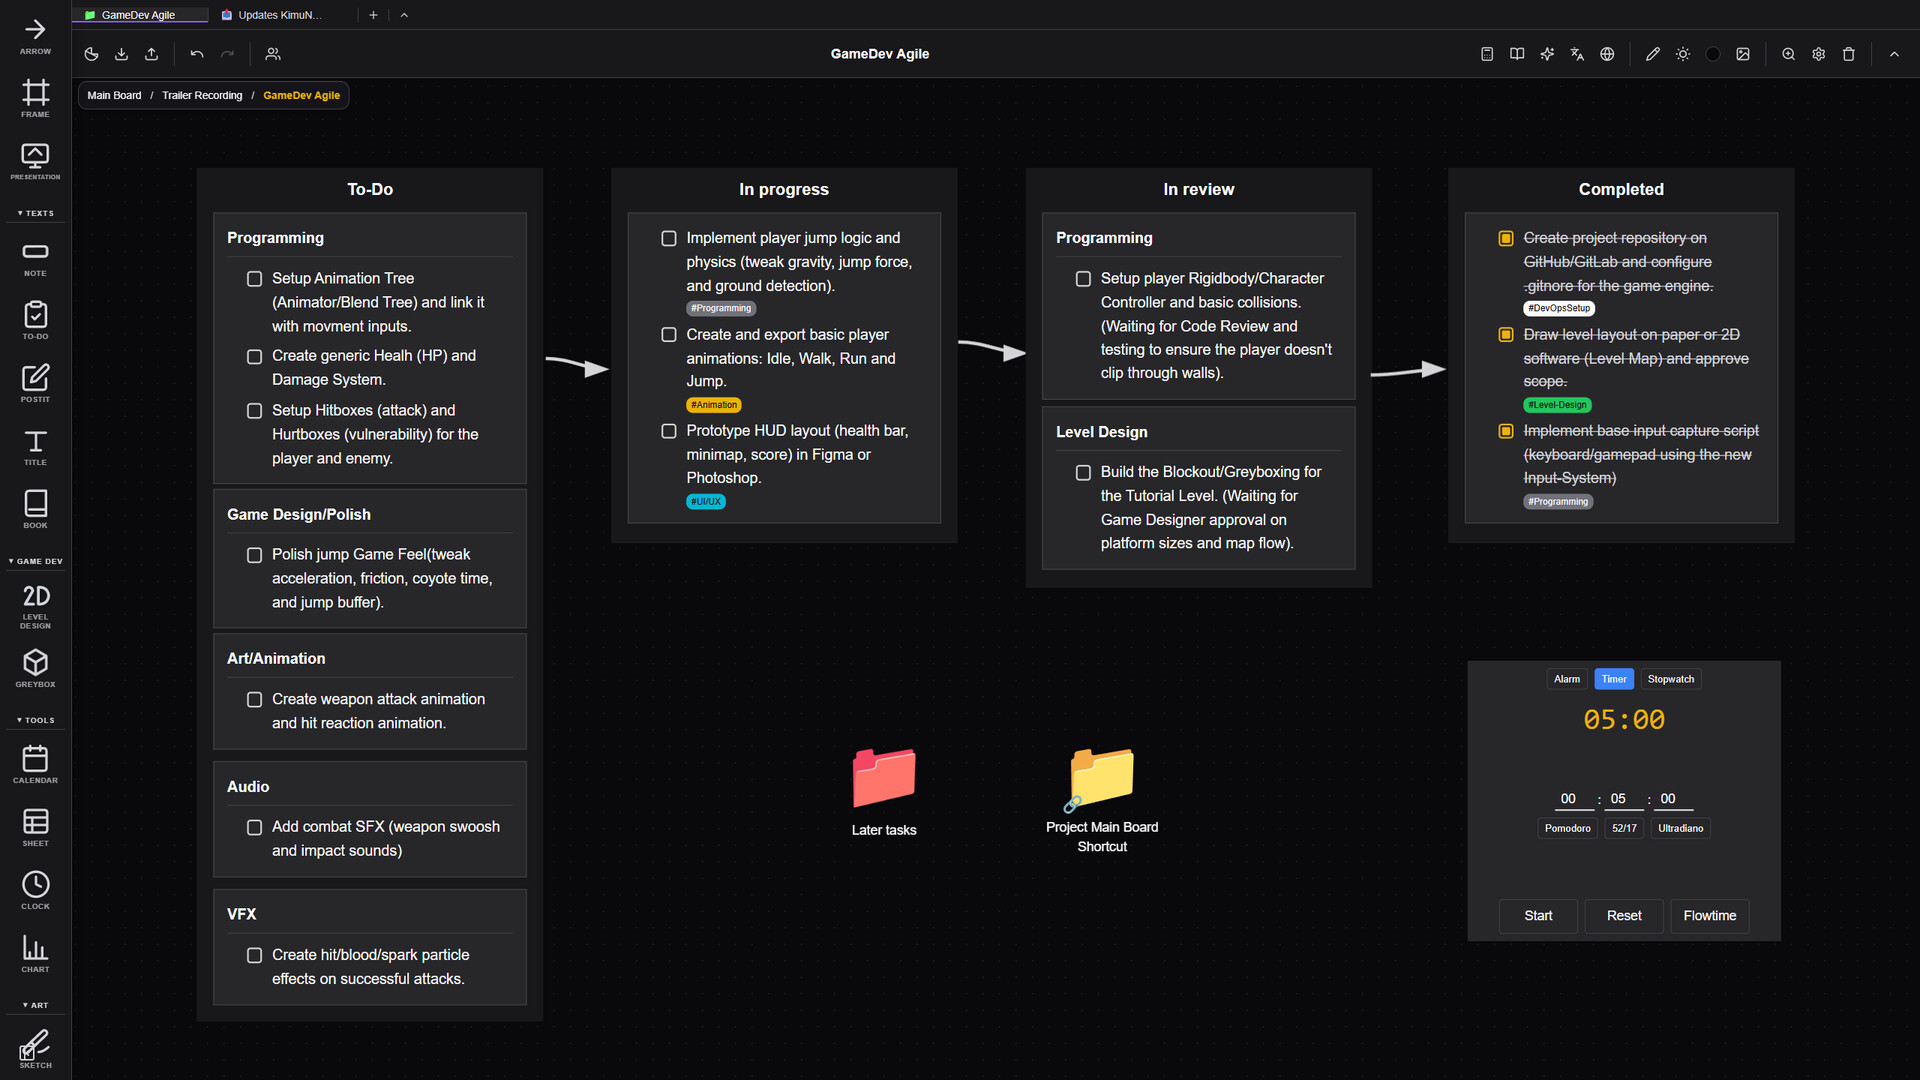Image resolution: width=1920 pixels, height=1080 pixels.
Task: Click the sticker icon left of download
Action: [91, 54]
